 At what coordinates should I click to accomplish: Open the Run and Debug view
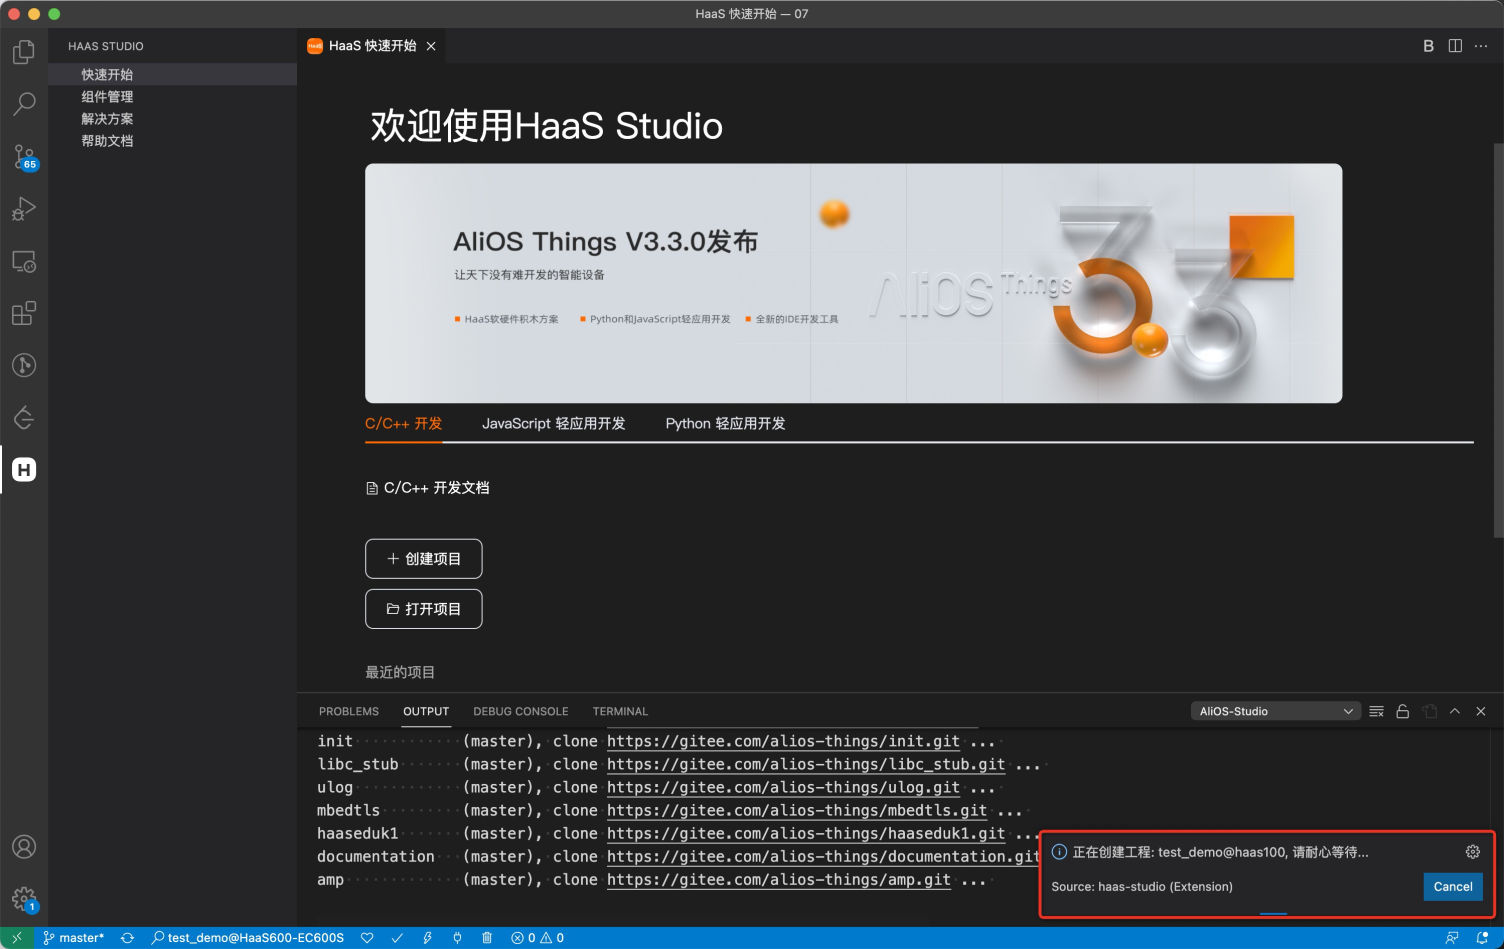[x=24, y=209]
